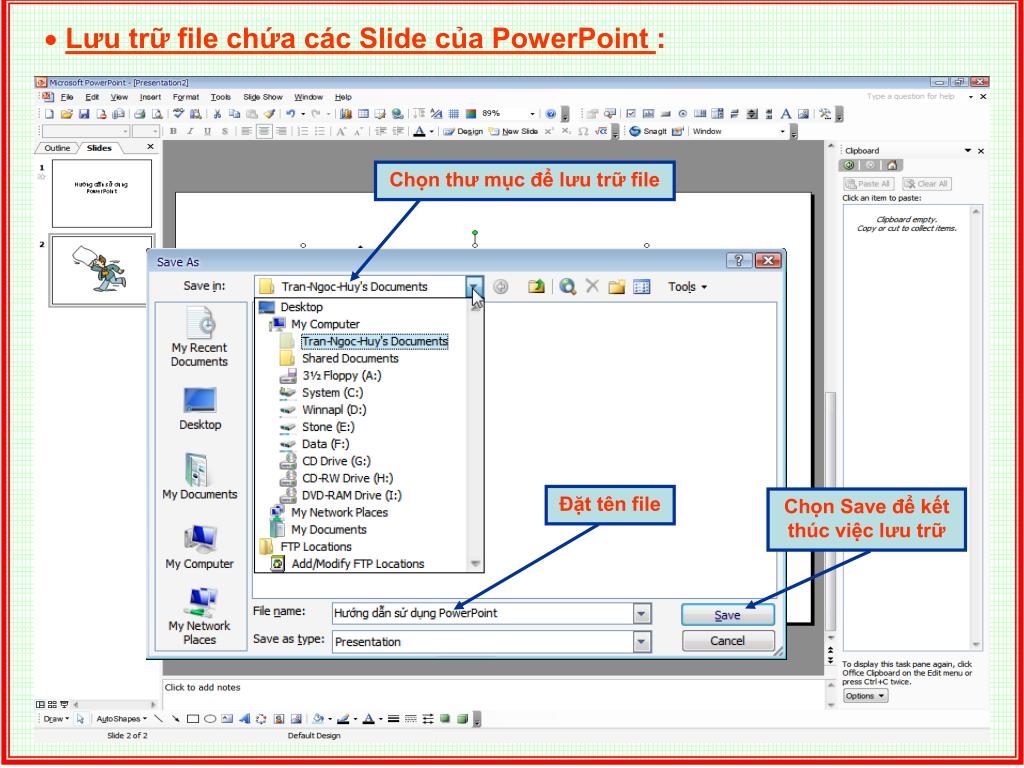1024x768 pixels.
Task: Open the Insert menu
Action: point(150,97)
